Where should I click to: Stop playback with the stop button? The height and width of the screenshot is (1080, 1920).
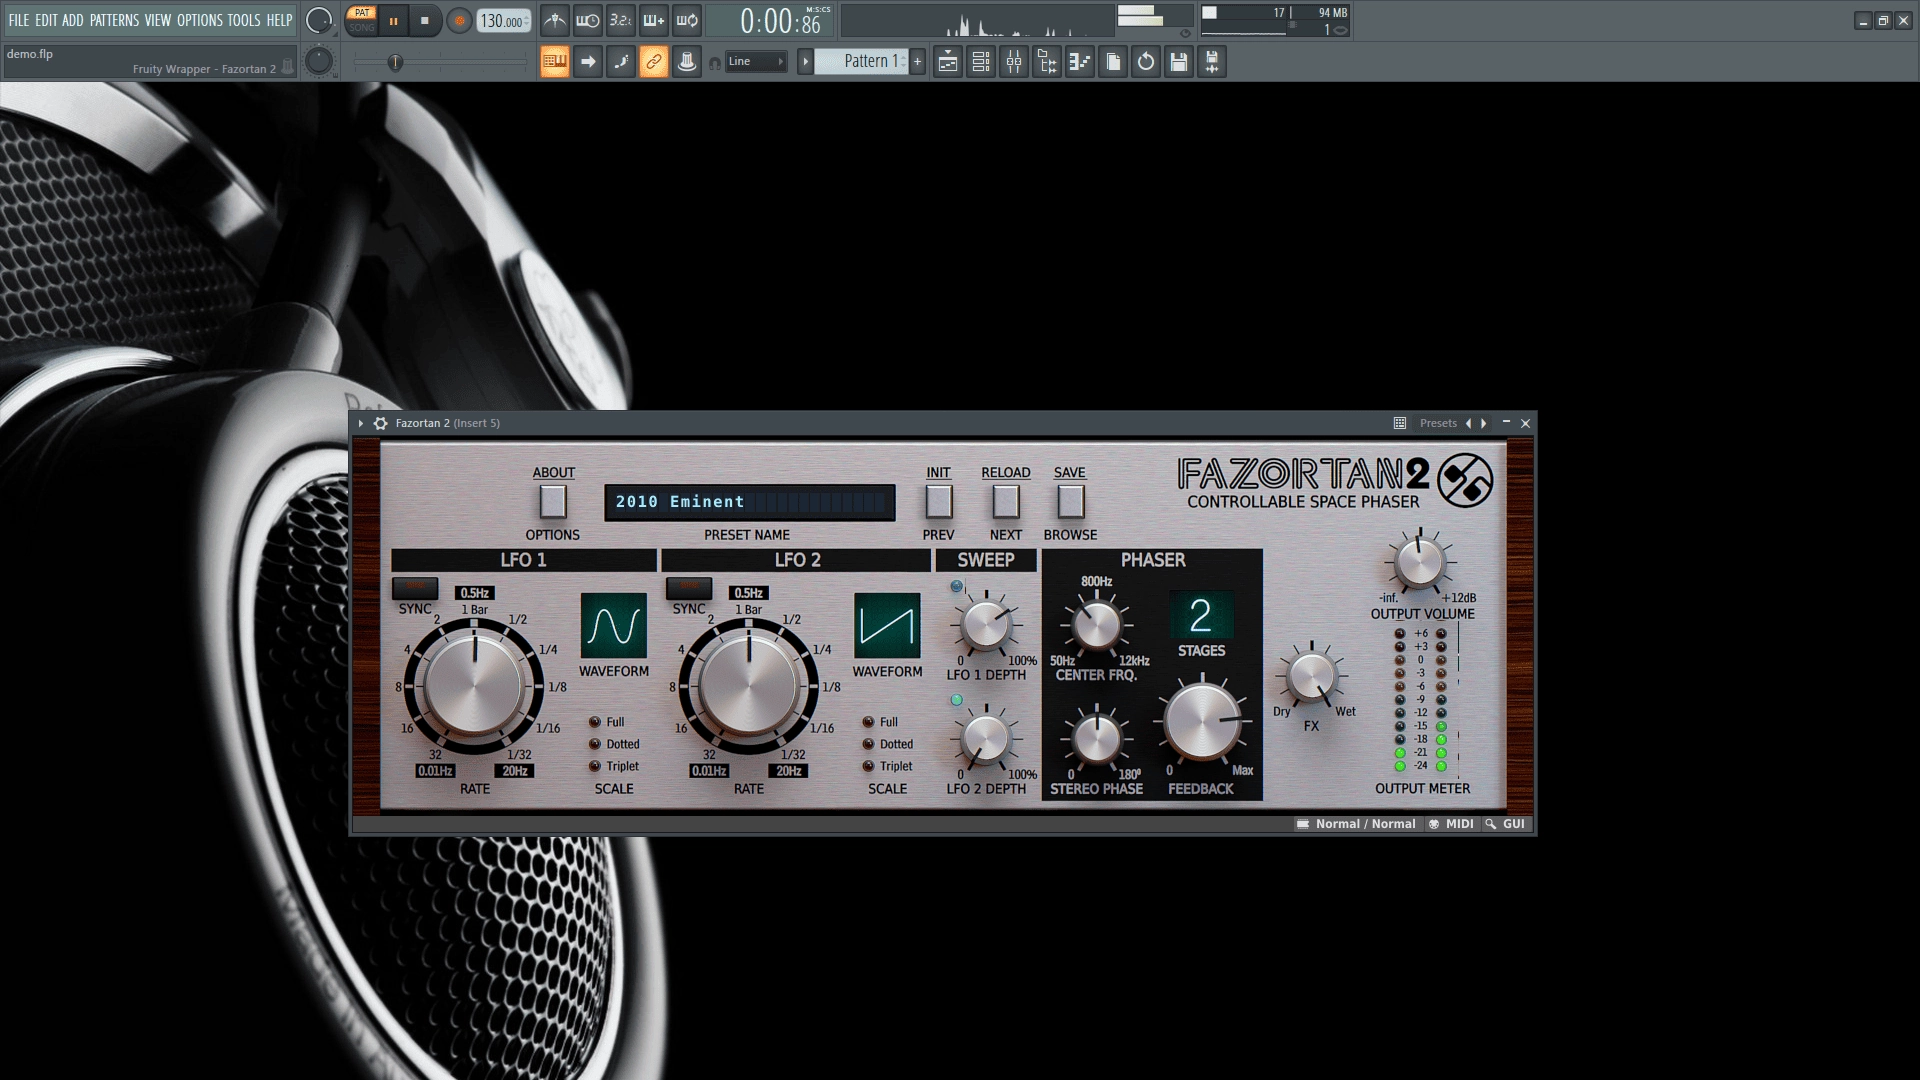coord(425,21)
